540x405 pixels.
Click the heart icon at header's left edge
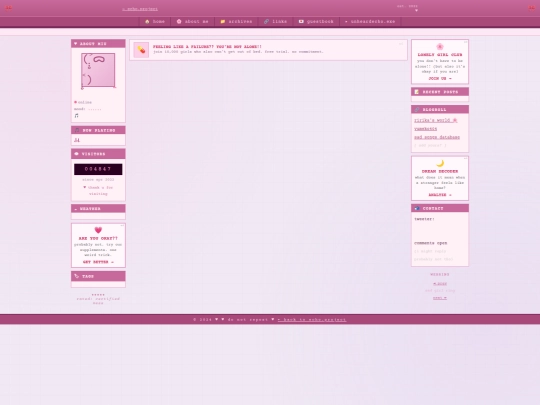click(x=8, y=8)
